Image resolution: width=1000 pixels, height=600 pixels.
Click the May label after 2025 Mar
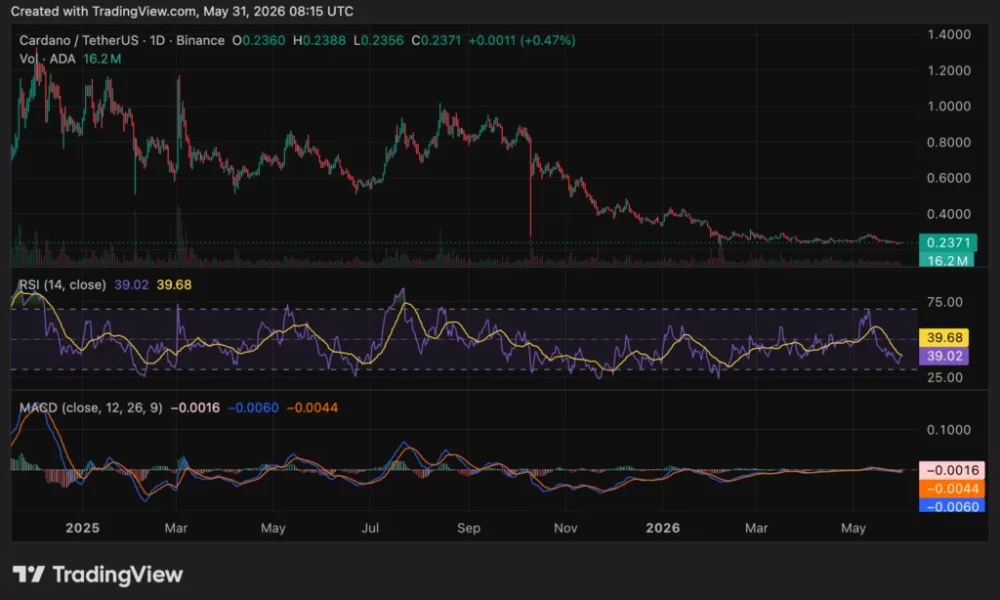(273, 528)
